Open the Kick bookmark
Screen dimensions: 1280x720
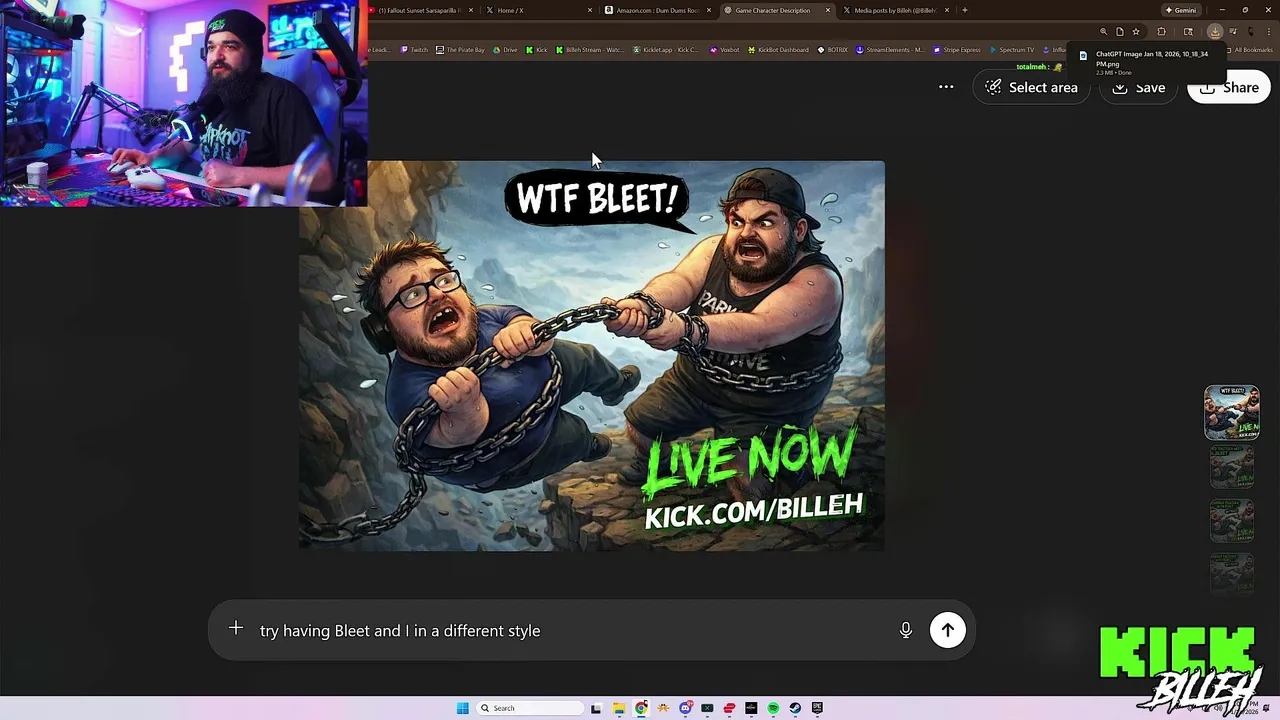click(x=536, y=50)
